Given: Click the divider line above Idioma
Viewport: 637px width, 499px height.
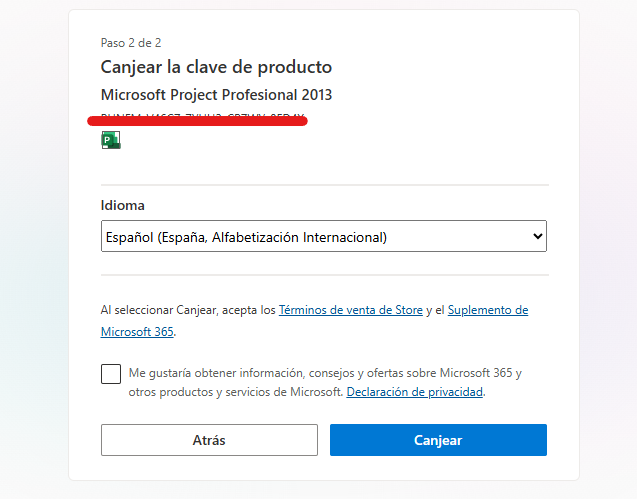Looking at the screenshot, I should 324,185.
